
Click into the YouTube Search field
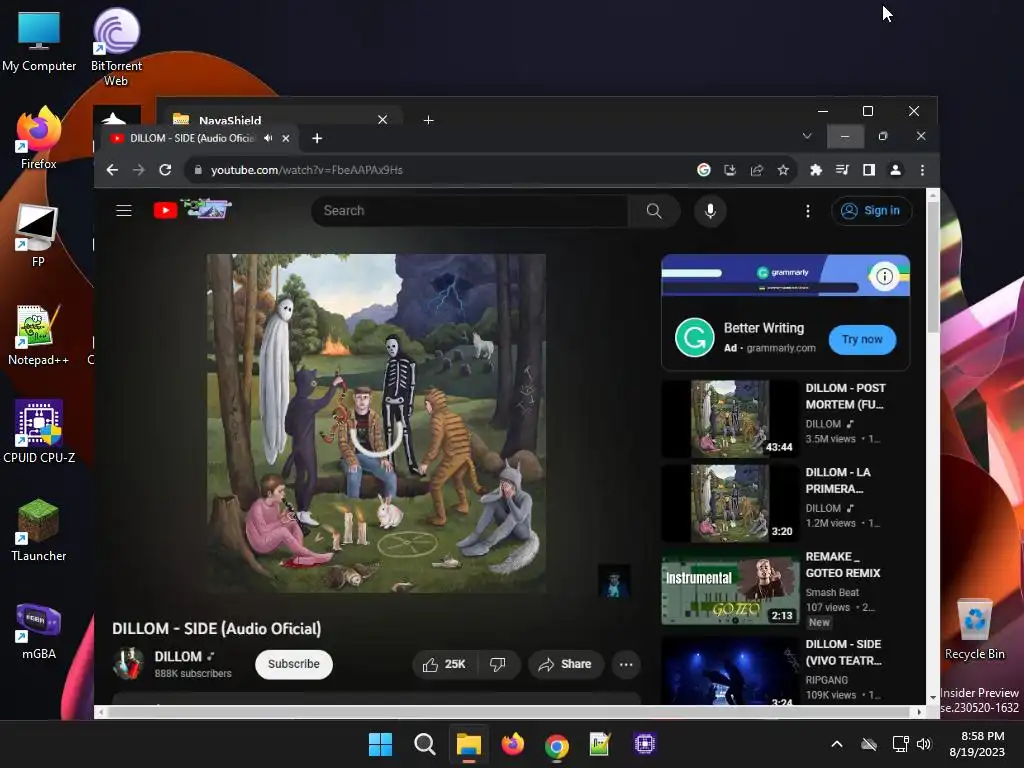[x=470, y=211]
